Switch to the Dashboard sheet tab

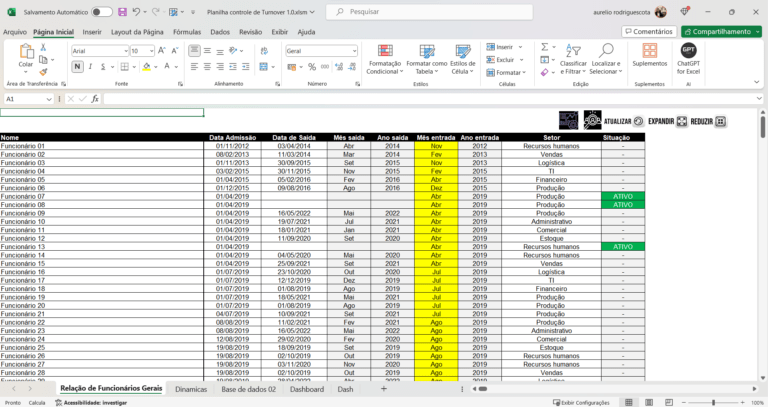click(307, 389)
